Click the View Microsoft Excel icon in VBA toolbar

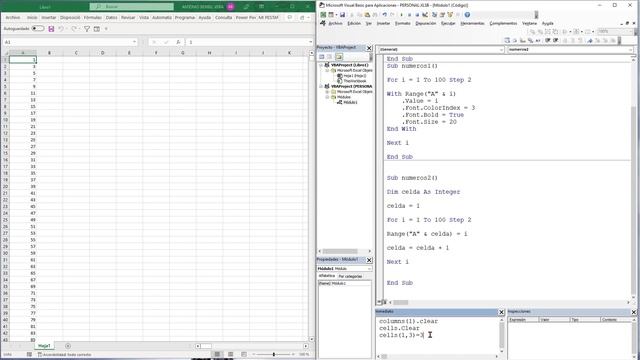tap(323, 15)
